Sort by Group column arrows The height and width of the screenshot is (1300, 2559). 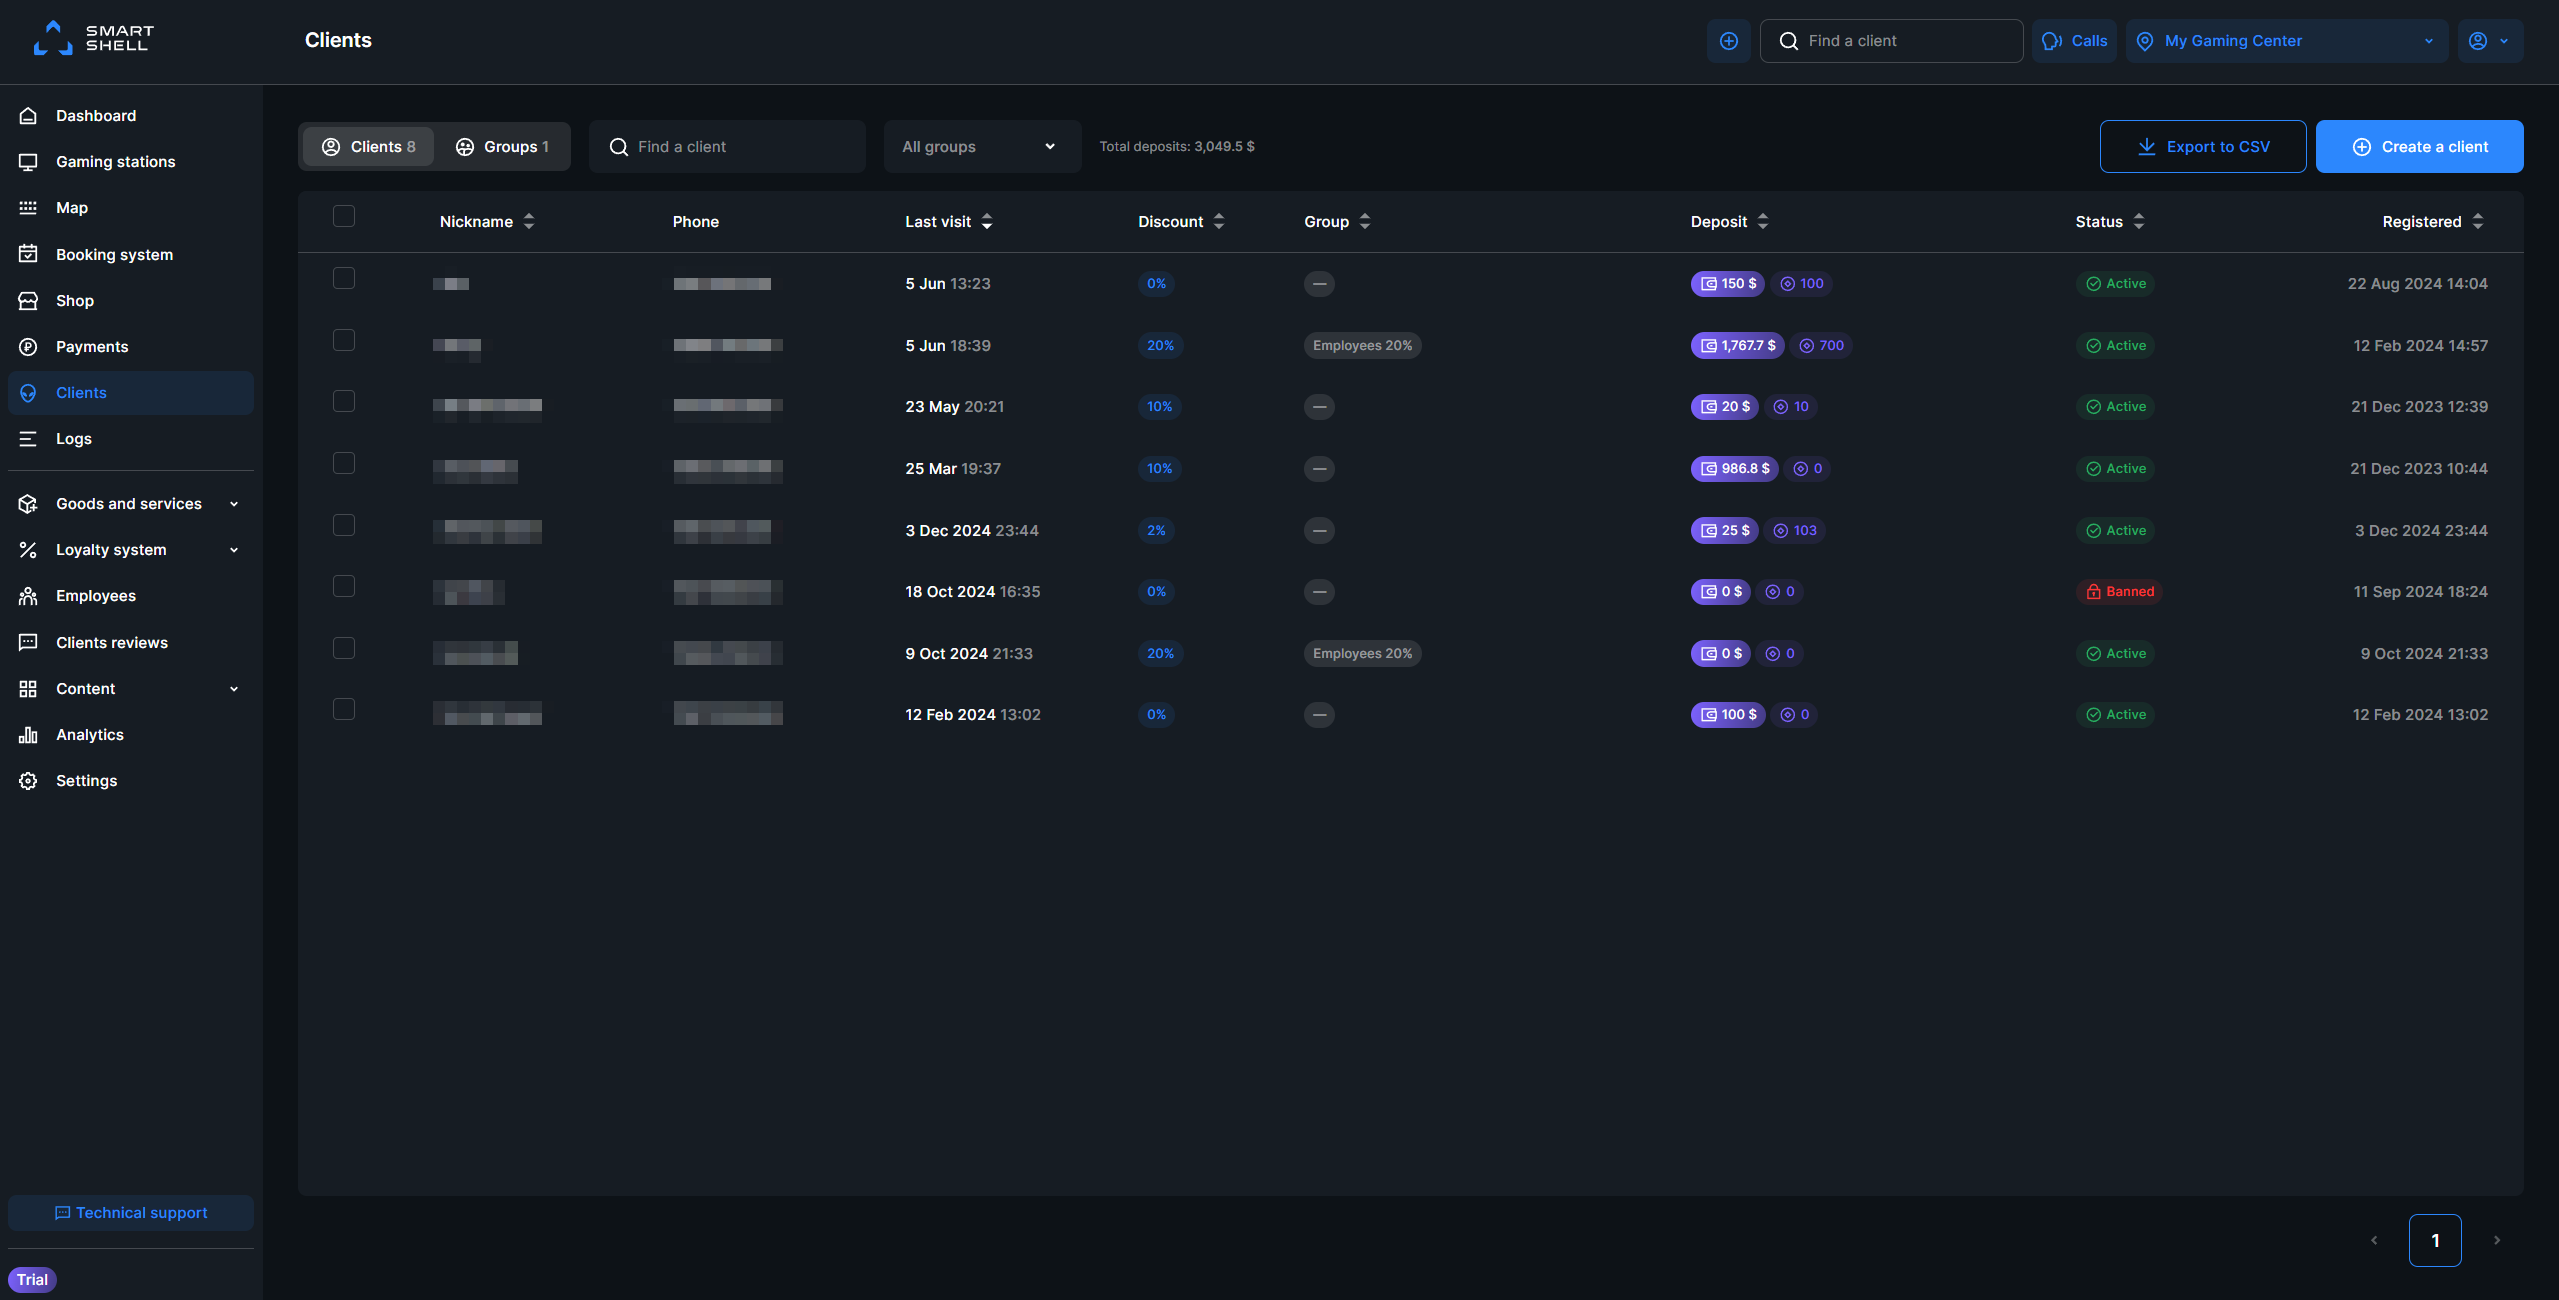pos(1365,222)
